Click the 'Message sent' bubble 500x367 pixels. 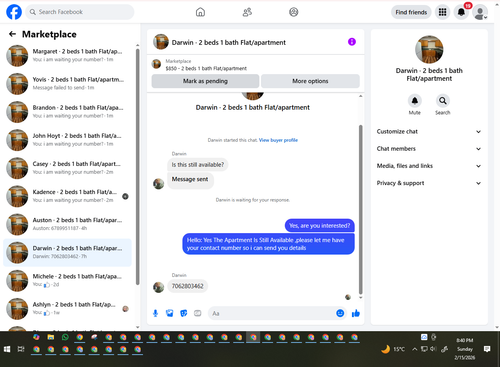coord(190,180)
